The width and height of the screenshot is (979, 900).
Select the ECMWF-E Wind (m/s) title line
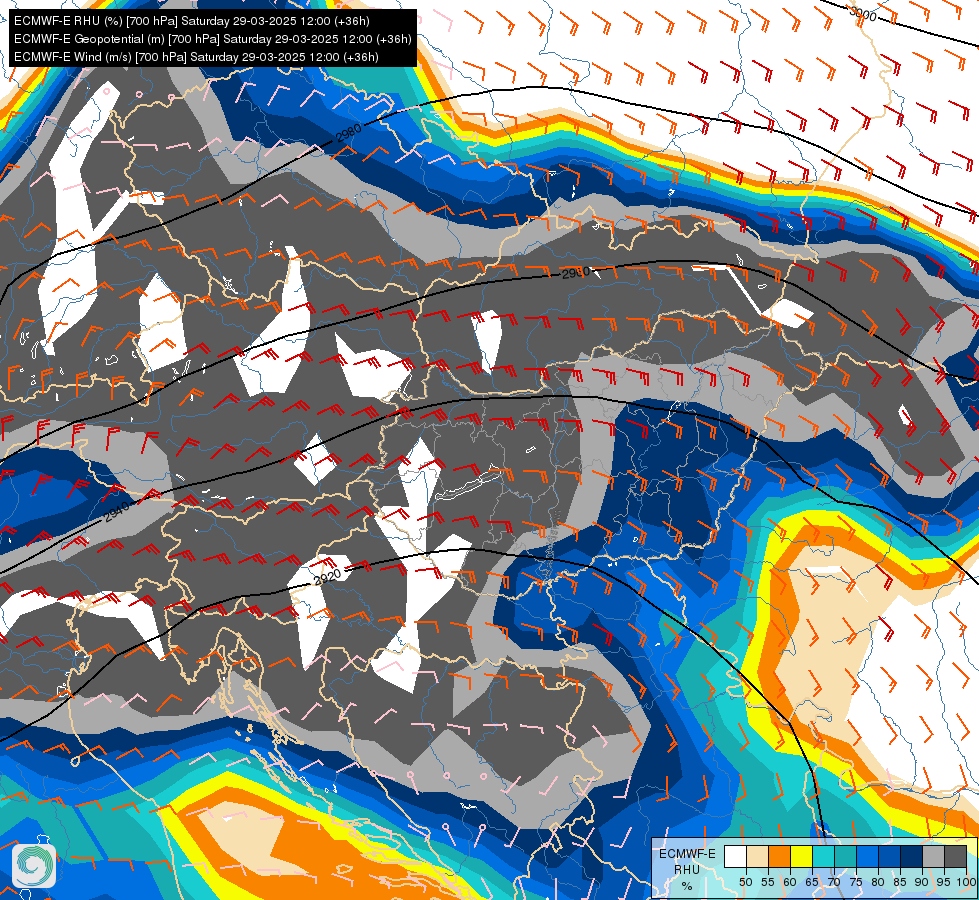pos(196,57)
